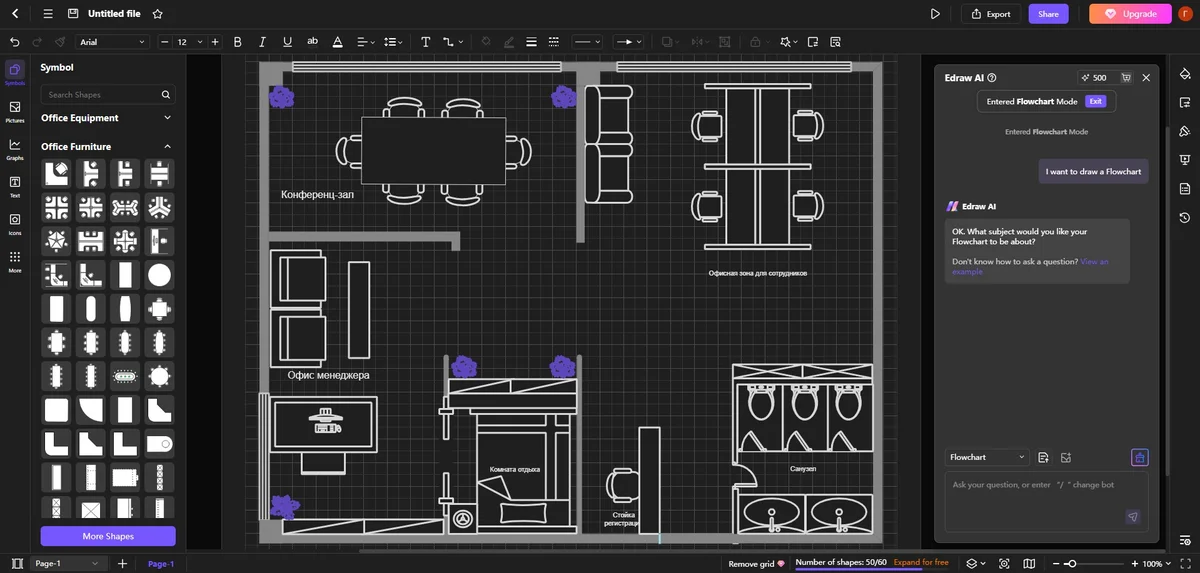Viewport: 1200px width, 573px height.
Task: Click the send message arrow in Edraw AI
Action: [x=1132, y=517]
